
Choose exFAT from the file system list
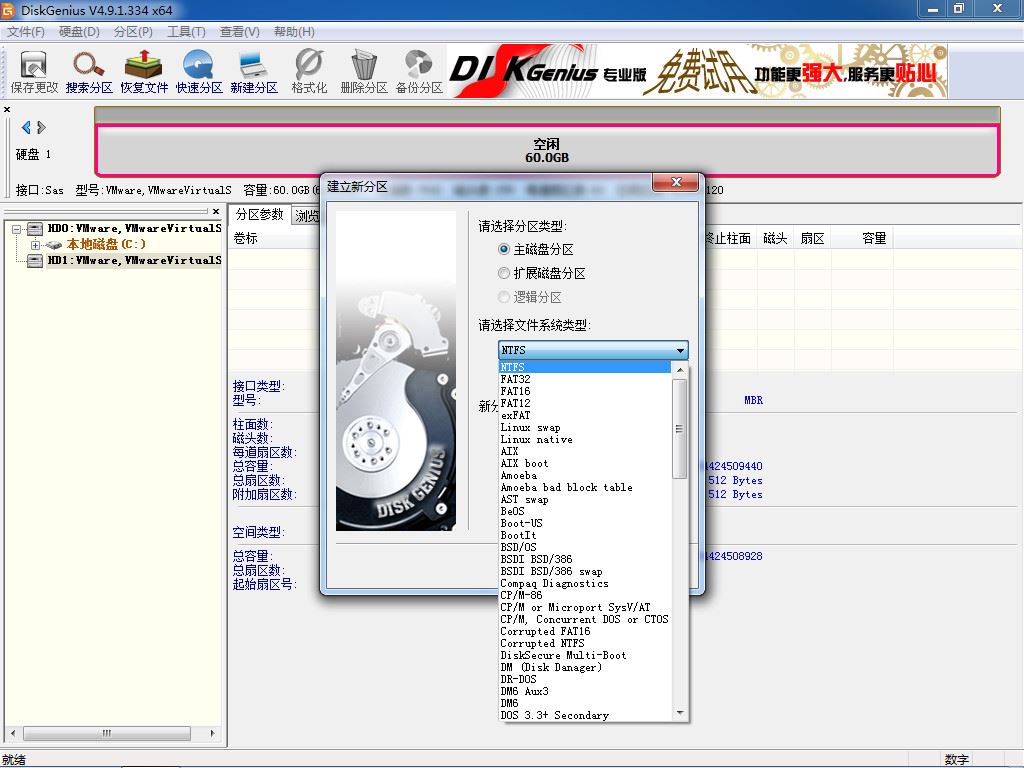[x=585, y=415]
